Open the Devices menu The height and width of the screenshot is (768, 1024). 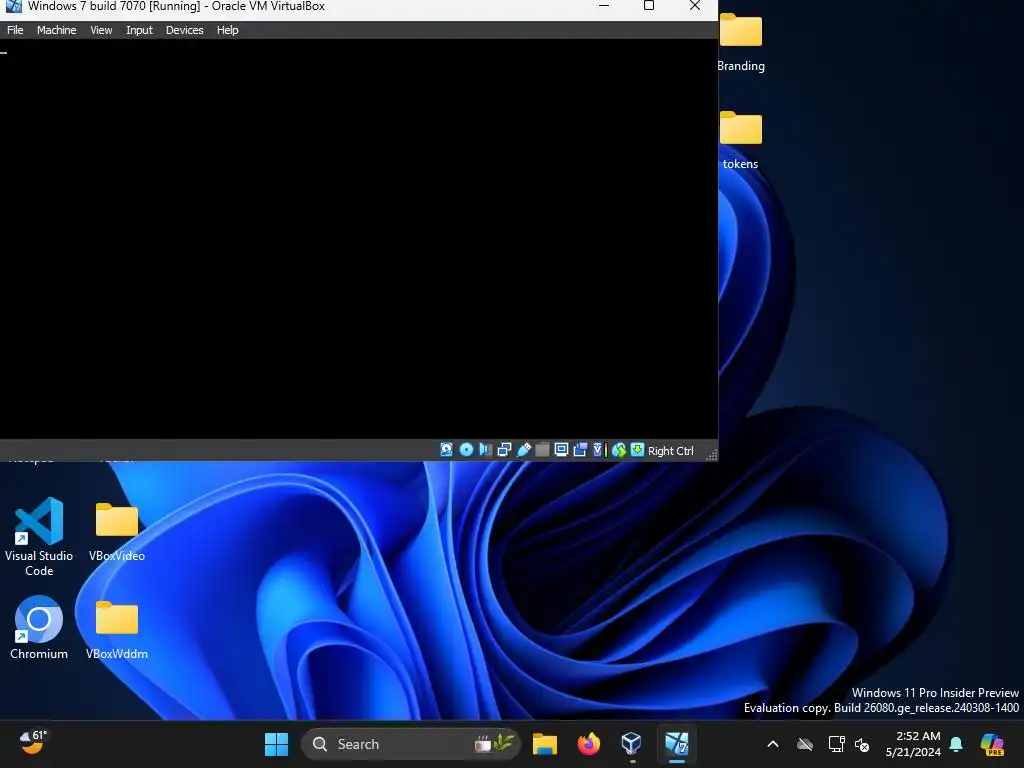[184, 30]
